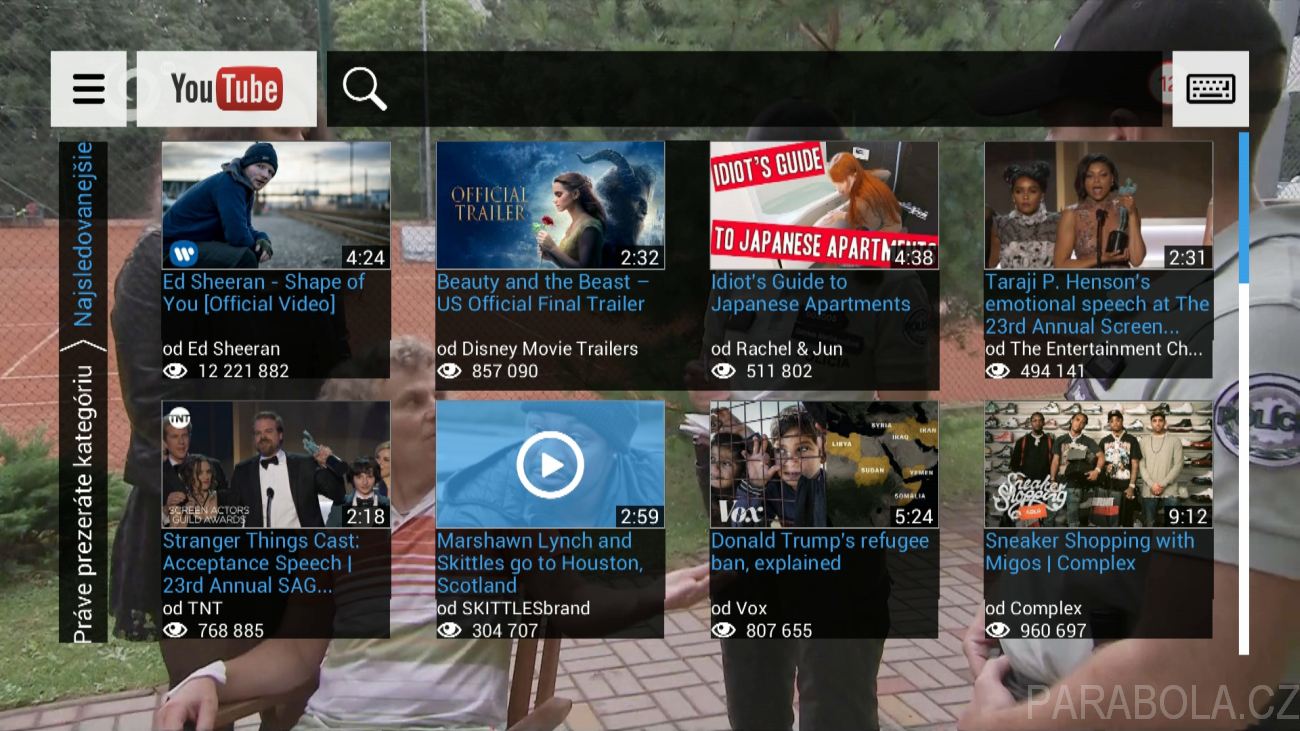Open Stranger Things Cast speech thumbnail

tap(276, 465)
